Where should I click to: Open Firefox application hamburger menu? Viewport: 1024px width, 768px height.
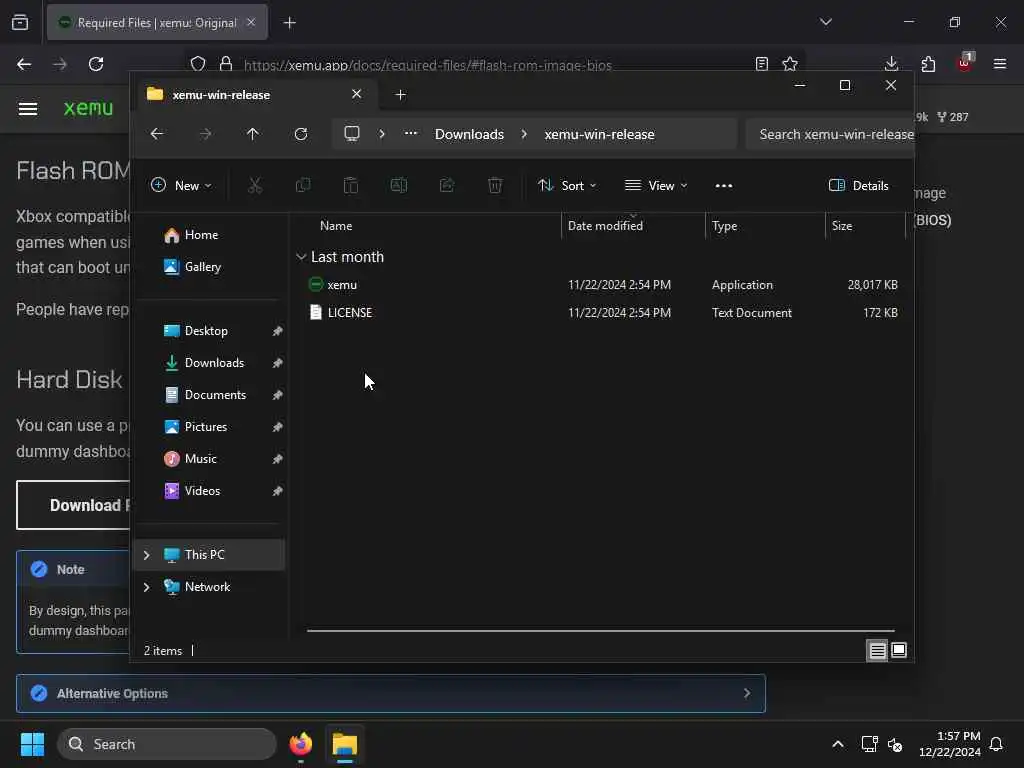click(x=1000, y=64)
